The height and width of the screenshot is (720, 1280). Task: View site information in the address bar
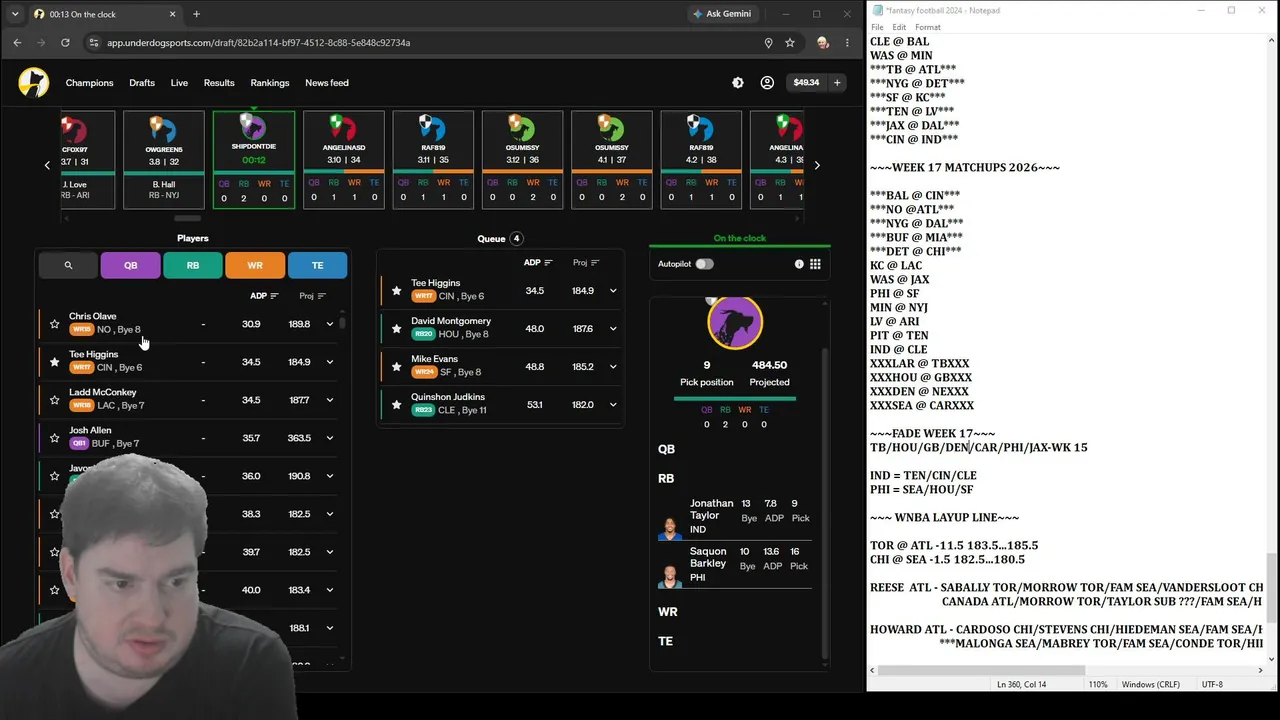tap(94, 43)
